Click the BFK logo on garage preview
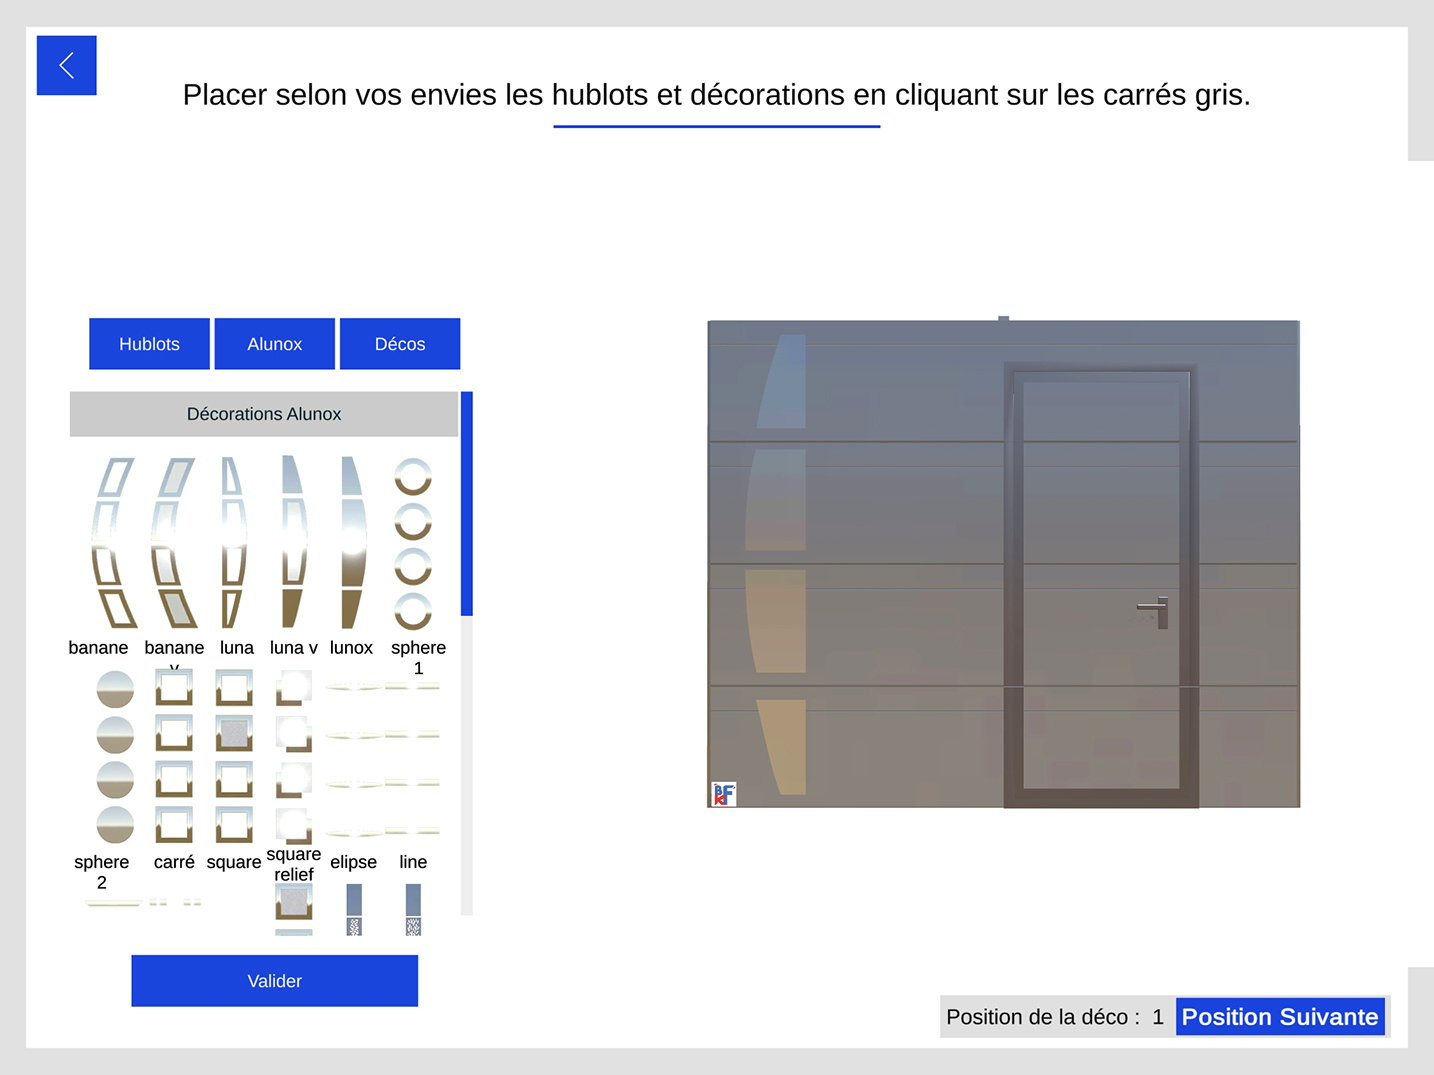 (723, 795)
